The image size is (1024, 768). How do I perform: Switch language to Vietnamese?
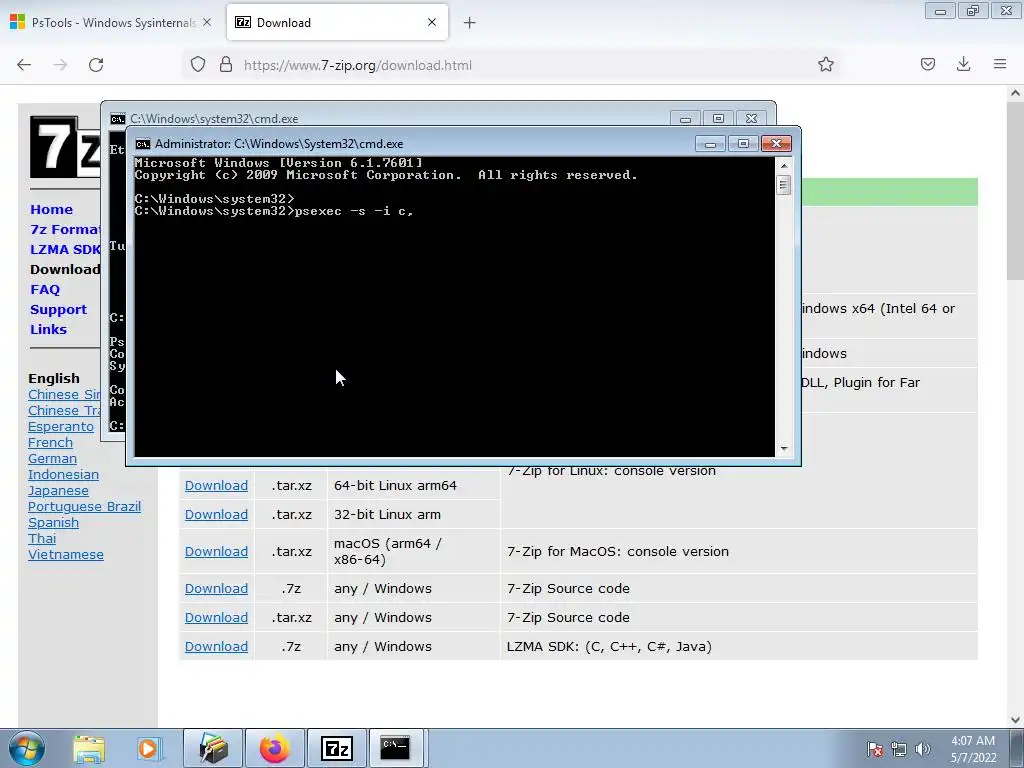(66, 554)
